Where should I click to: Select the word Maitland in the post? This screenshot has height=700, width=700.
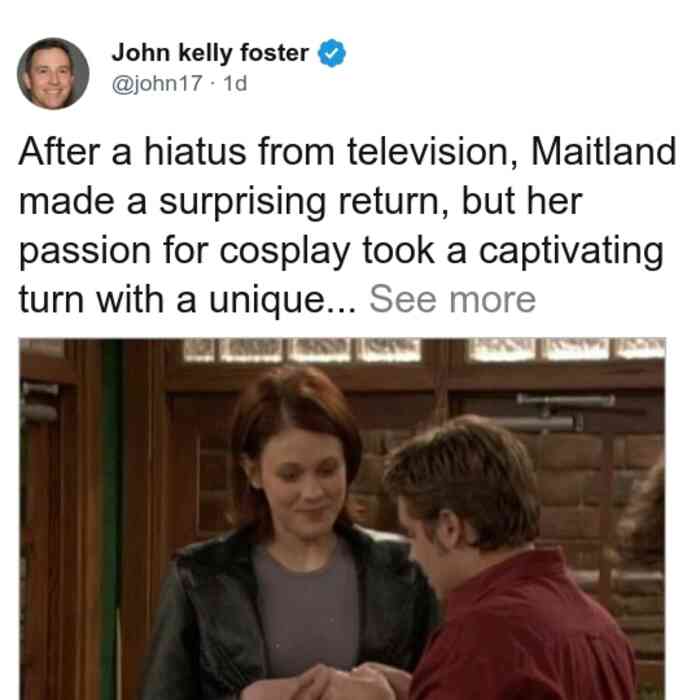pyautogui.click(x=603, y=152)
